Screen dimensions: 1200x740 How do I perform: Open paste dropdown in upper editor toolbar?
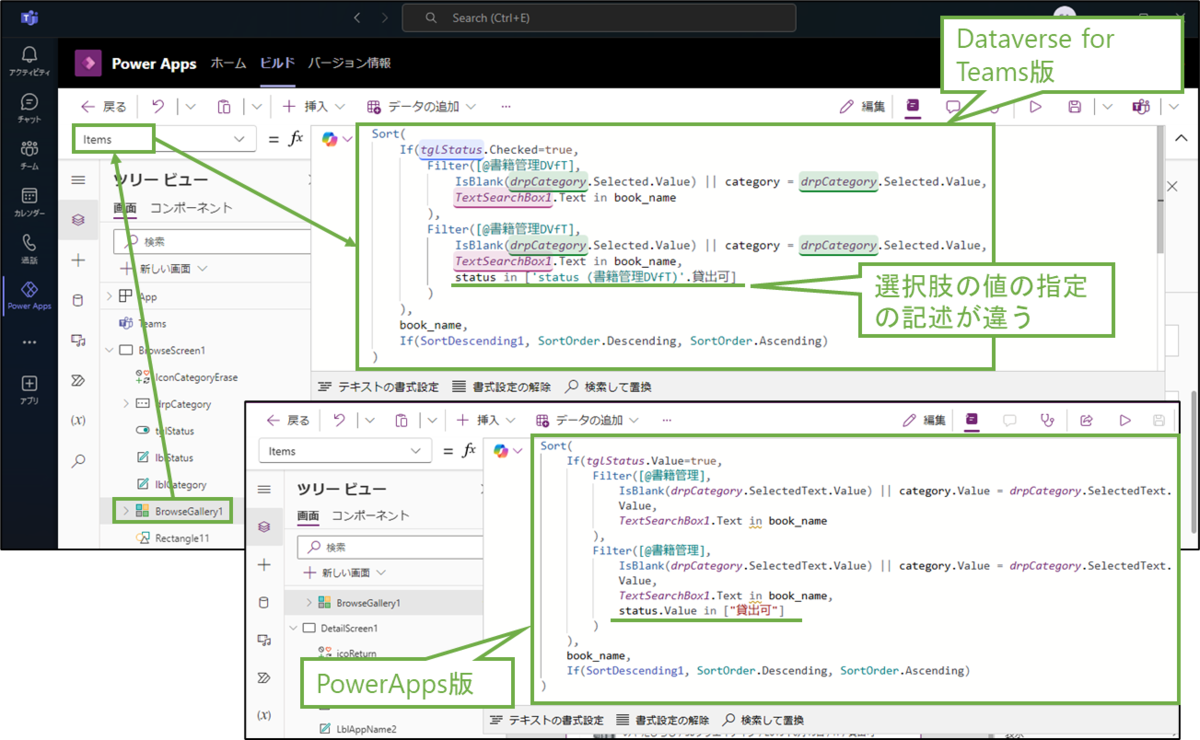(256, 106)
